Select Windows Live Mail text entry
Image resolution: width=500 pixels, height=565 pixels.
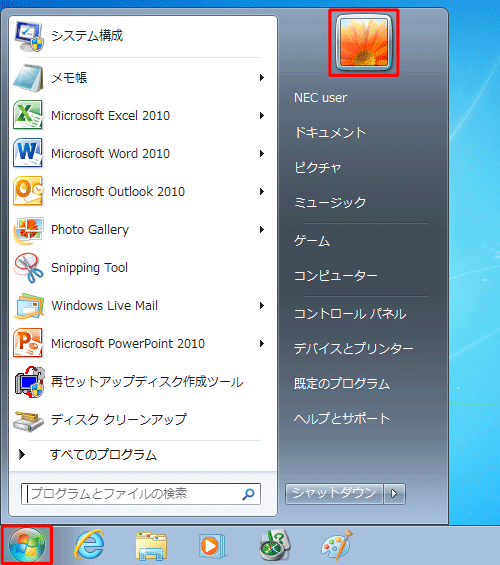104,306
